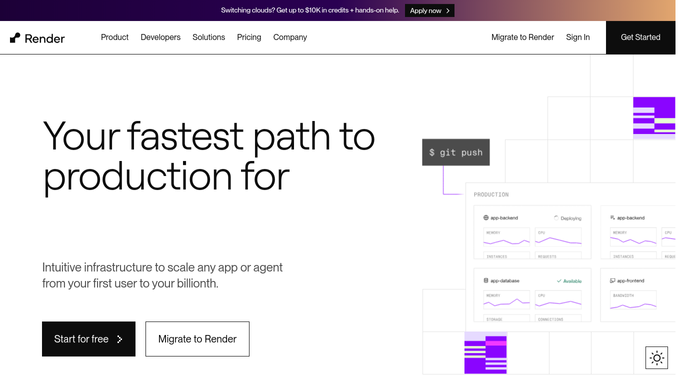Click the app-frontend bandwidth chart
Viewport: 683px width, 384px height.
coord(633,300)
